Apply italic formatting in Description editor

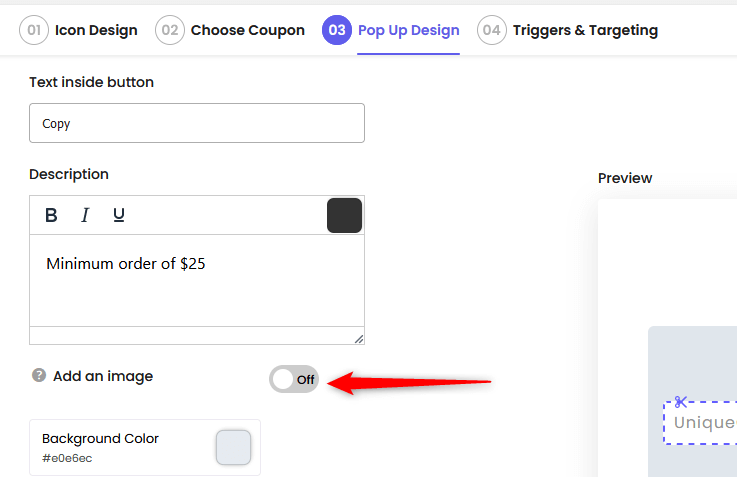tap(85, 215)
